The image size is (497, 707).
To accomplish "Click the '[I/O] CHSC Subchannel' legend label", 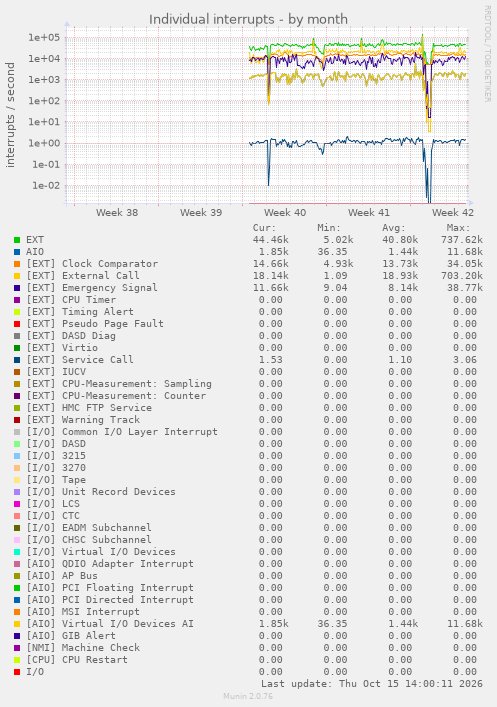I will coord(89,540).
